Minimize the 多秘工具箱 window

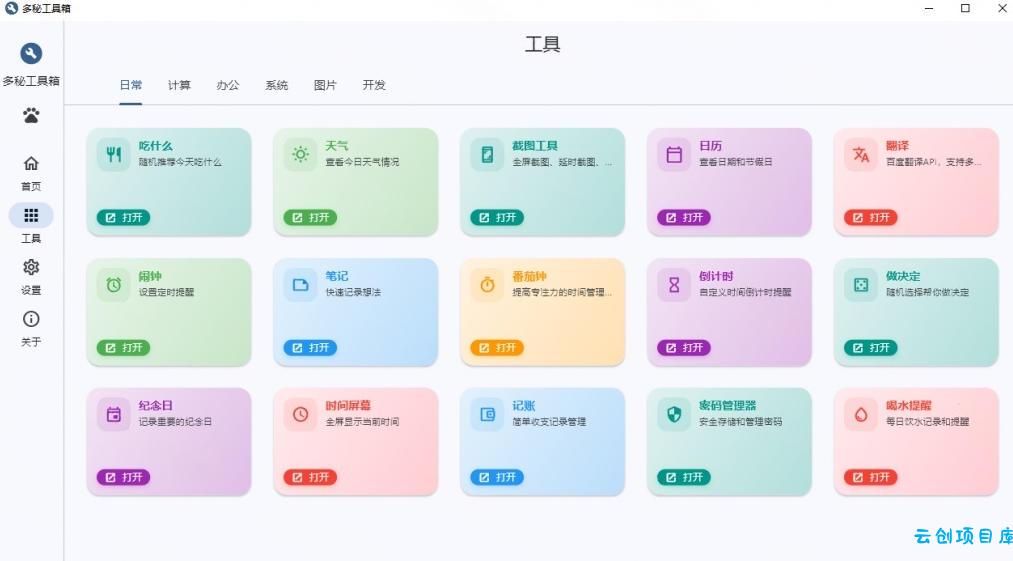[x=929, y=8]
